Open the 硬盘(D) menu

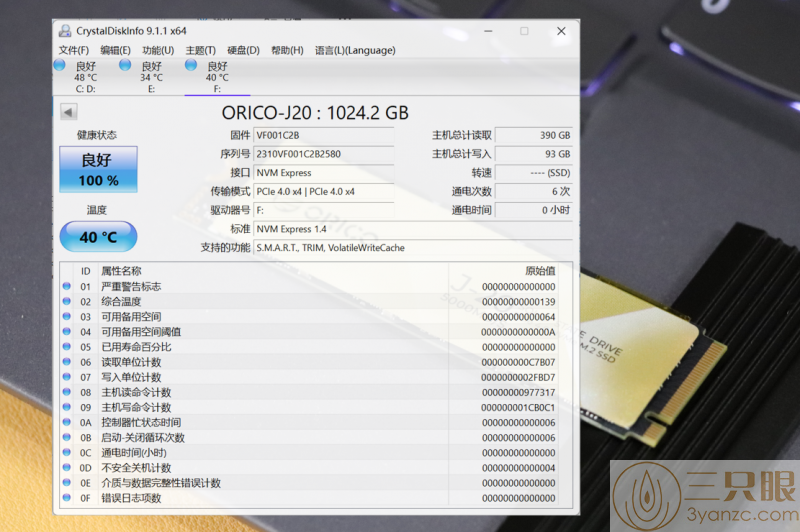(x=243, y=50)
